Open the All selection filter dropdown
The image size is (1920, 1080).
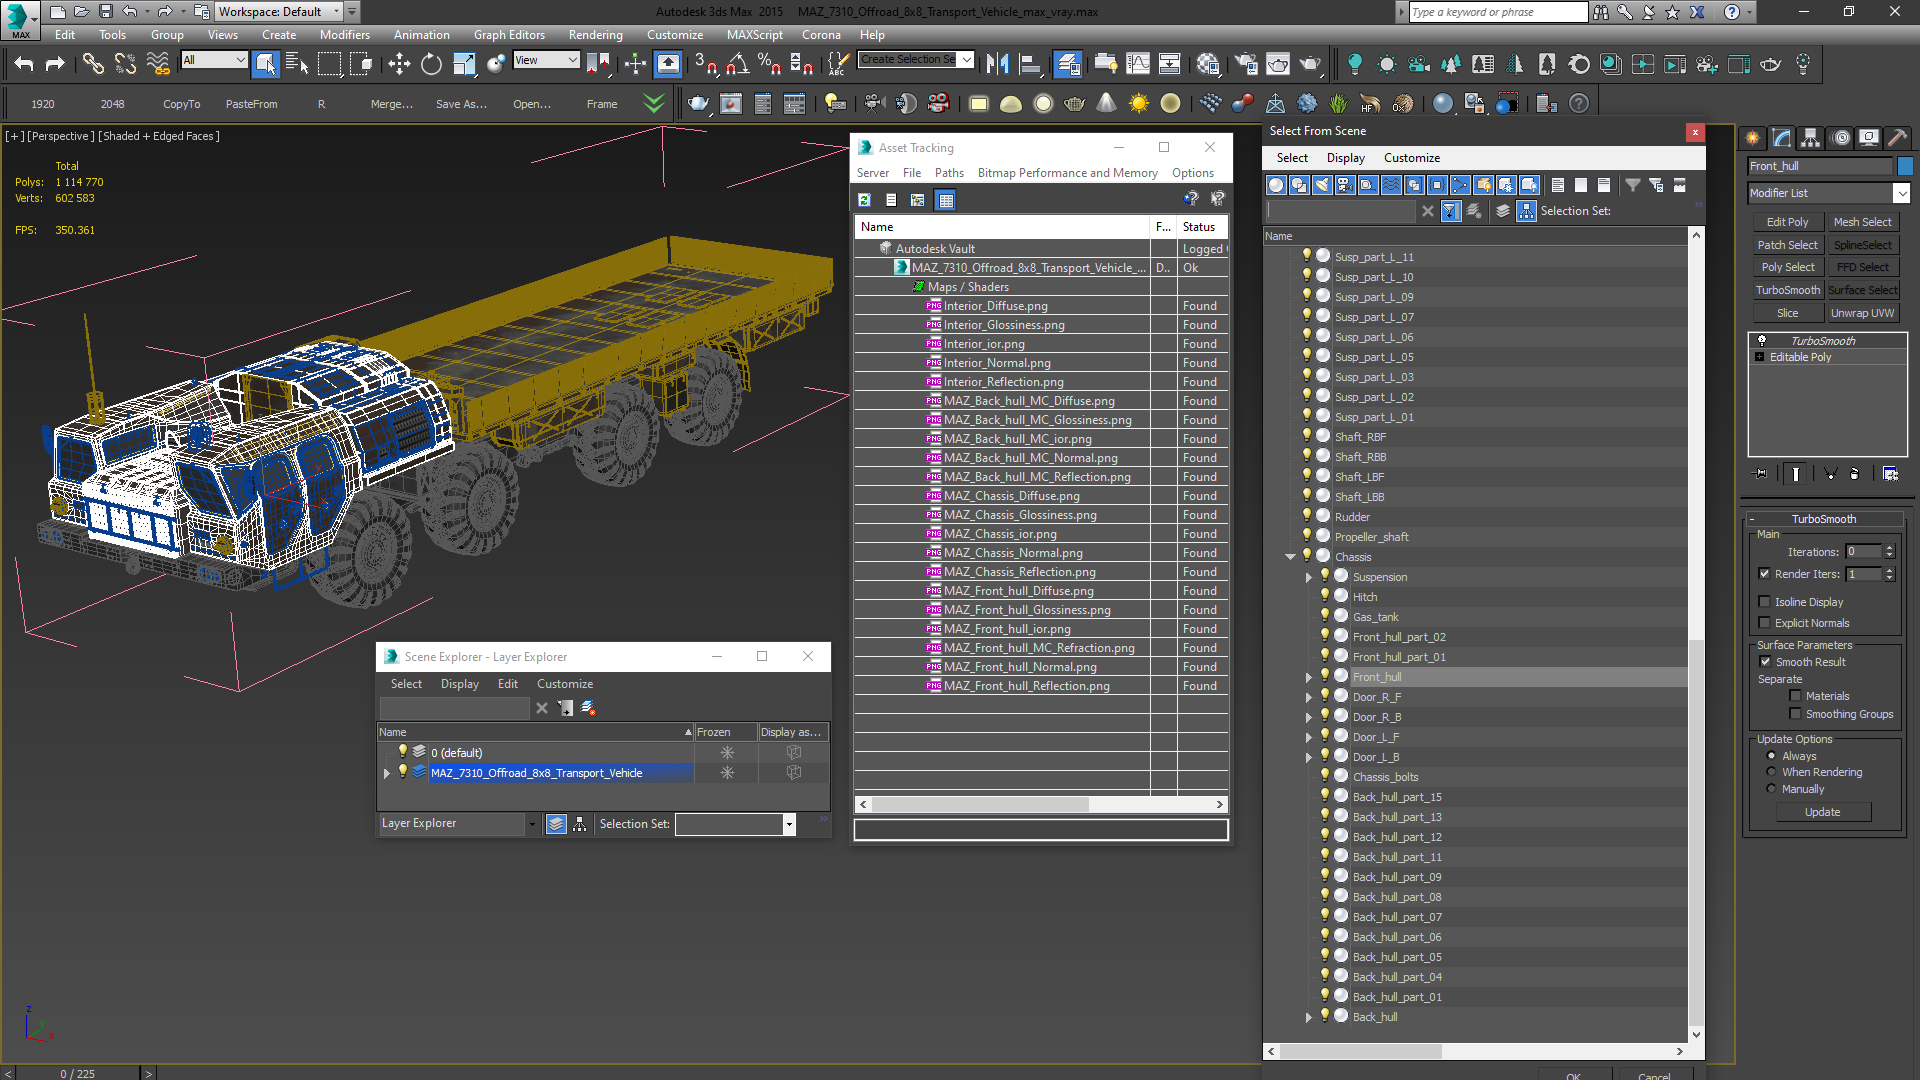214,60
